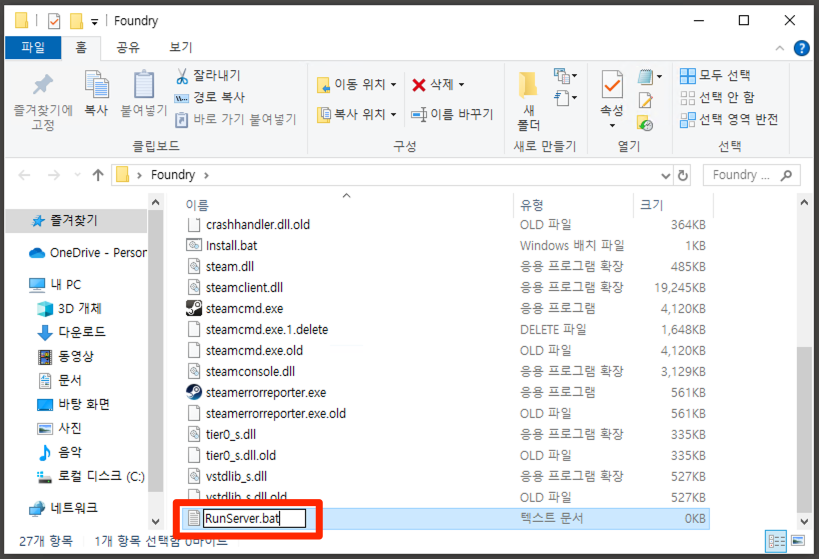Open 이동 위치 (Move to) dropdown

pos(357,84)
